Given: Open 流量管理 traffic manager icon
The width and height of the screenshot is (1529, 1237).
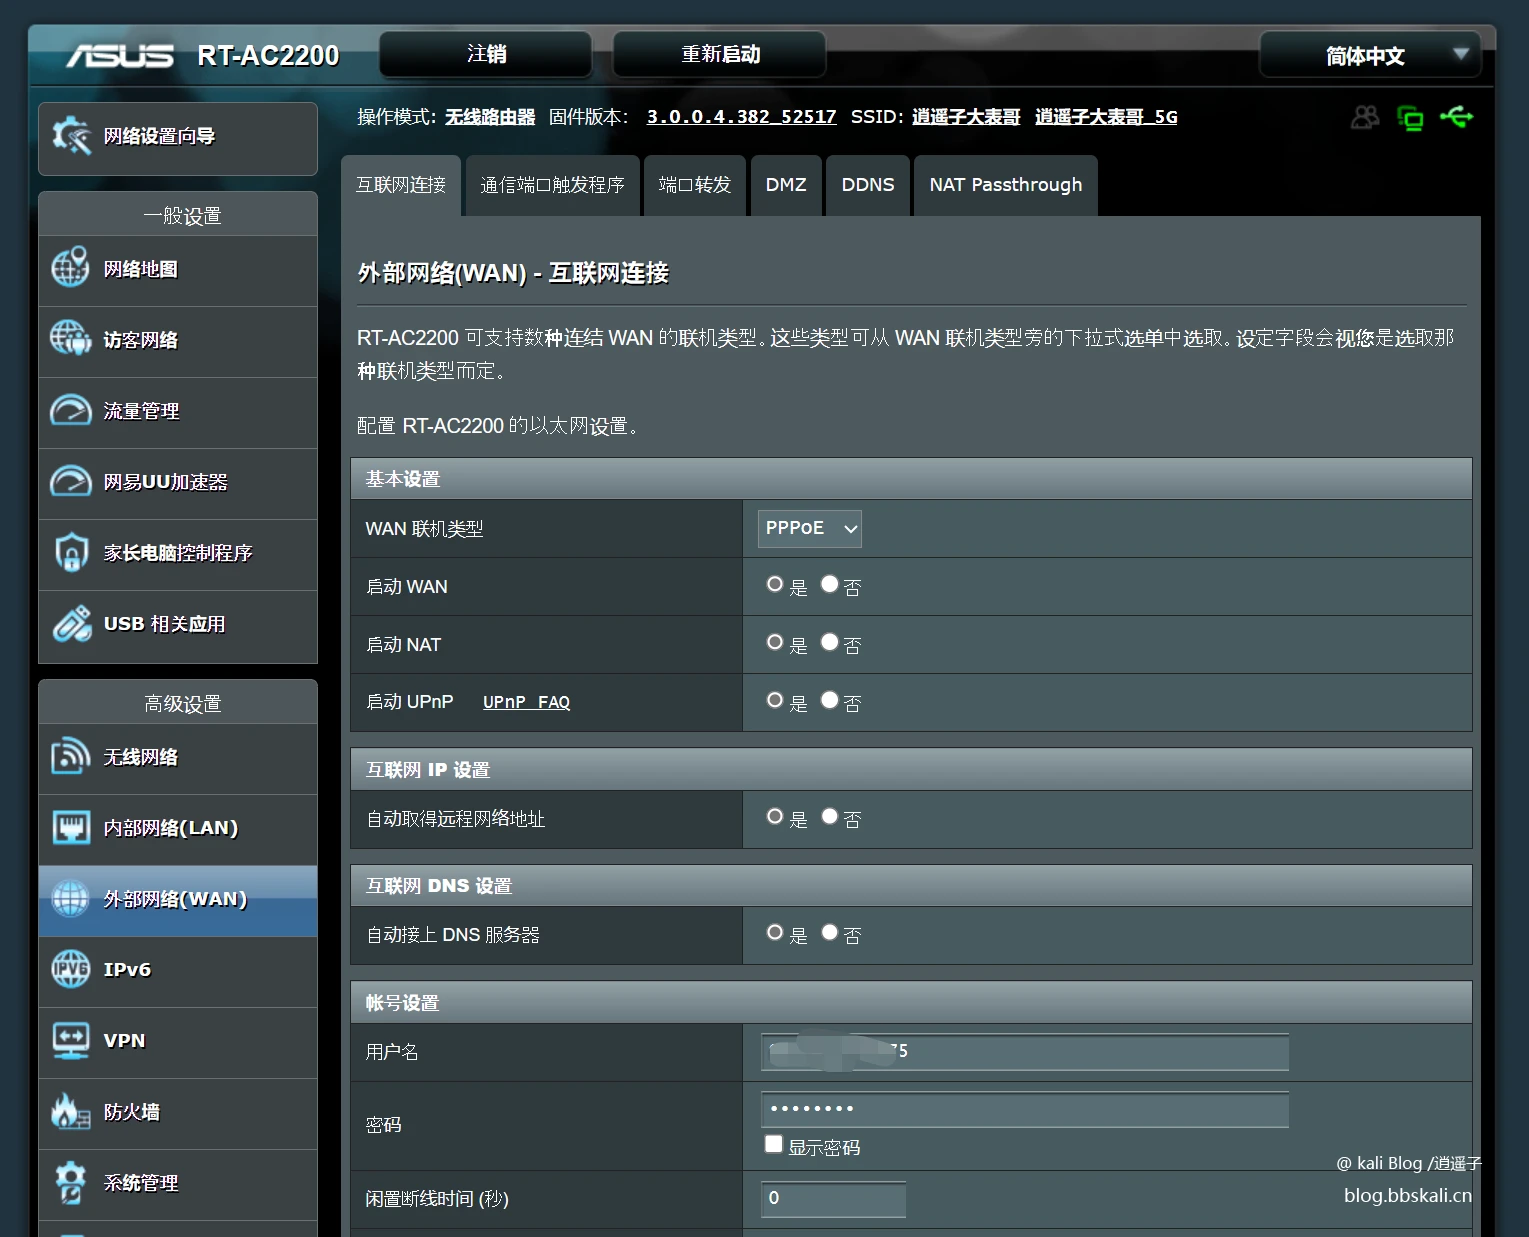Looking at the screenshot, I should click(70, 410).
